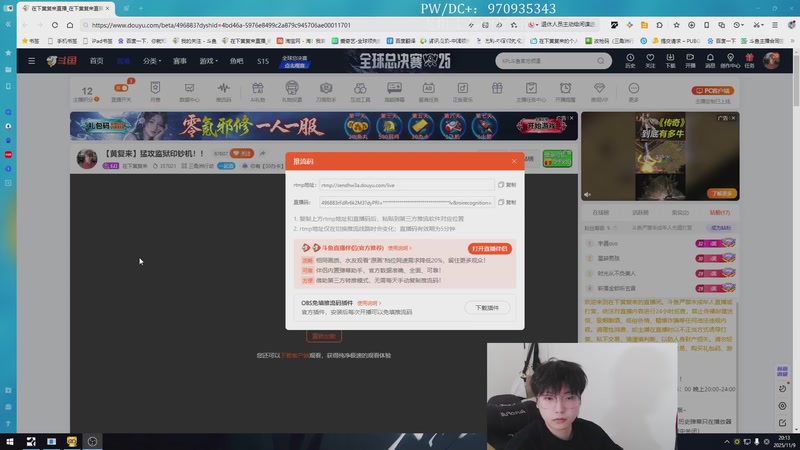Copy the rtmp address
Screen dimensions: 800x450
click(507, 185)
